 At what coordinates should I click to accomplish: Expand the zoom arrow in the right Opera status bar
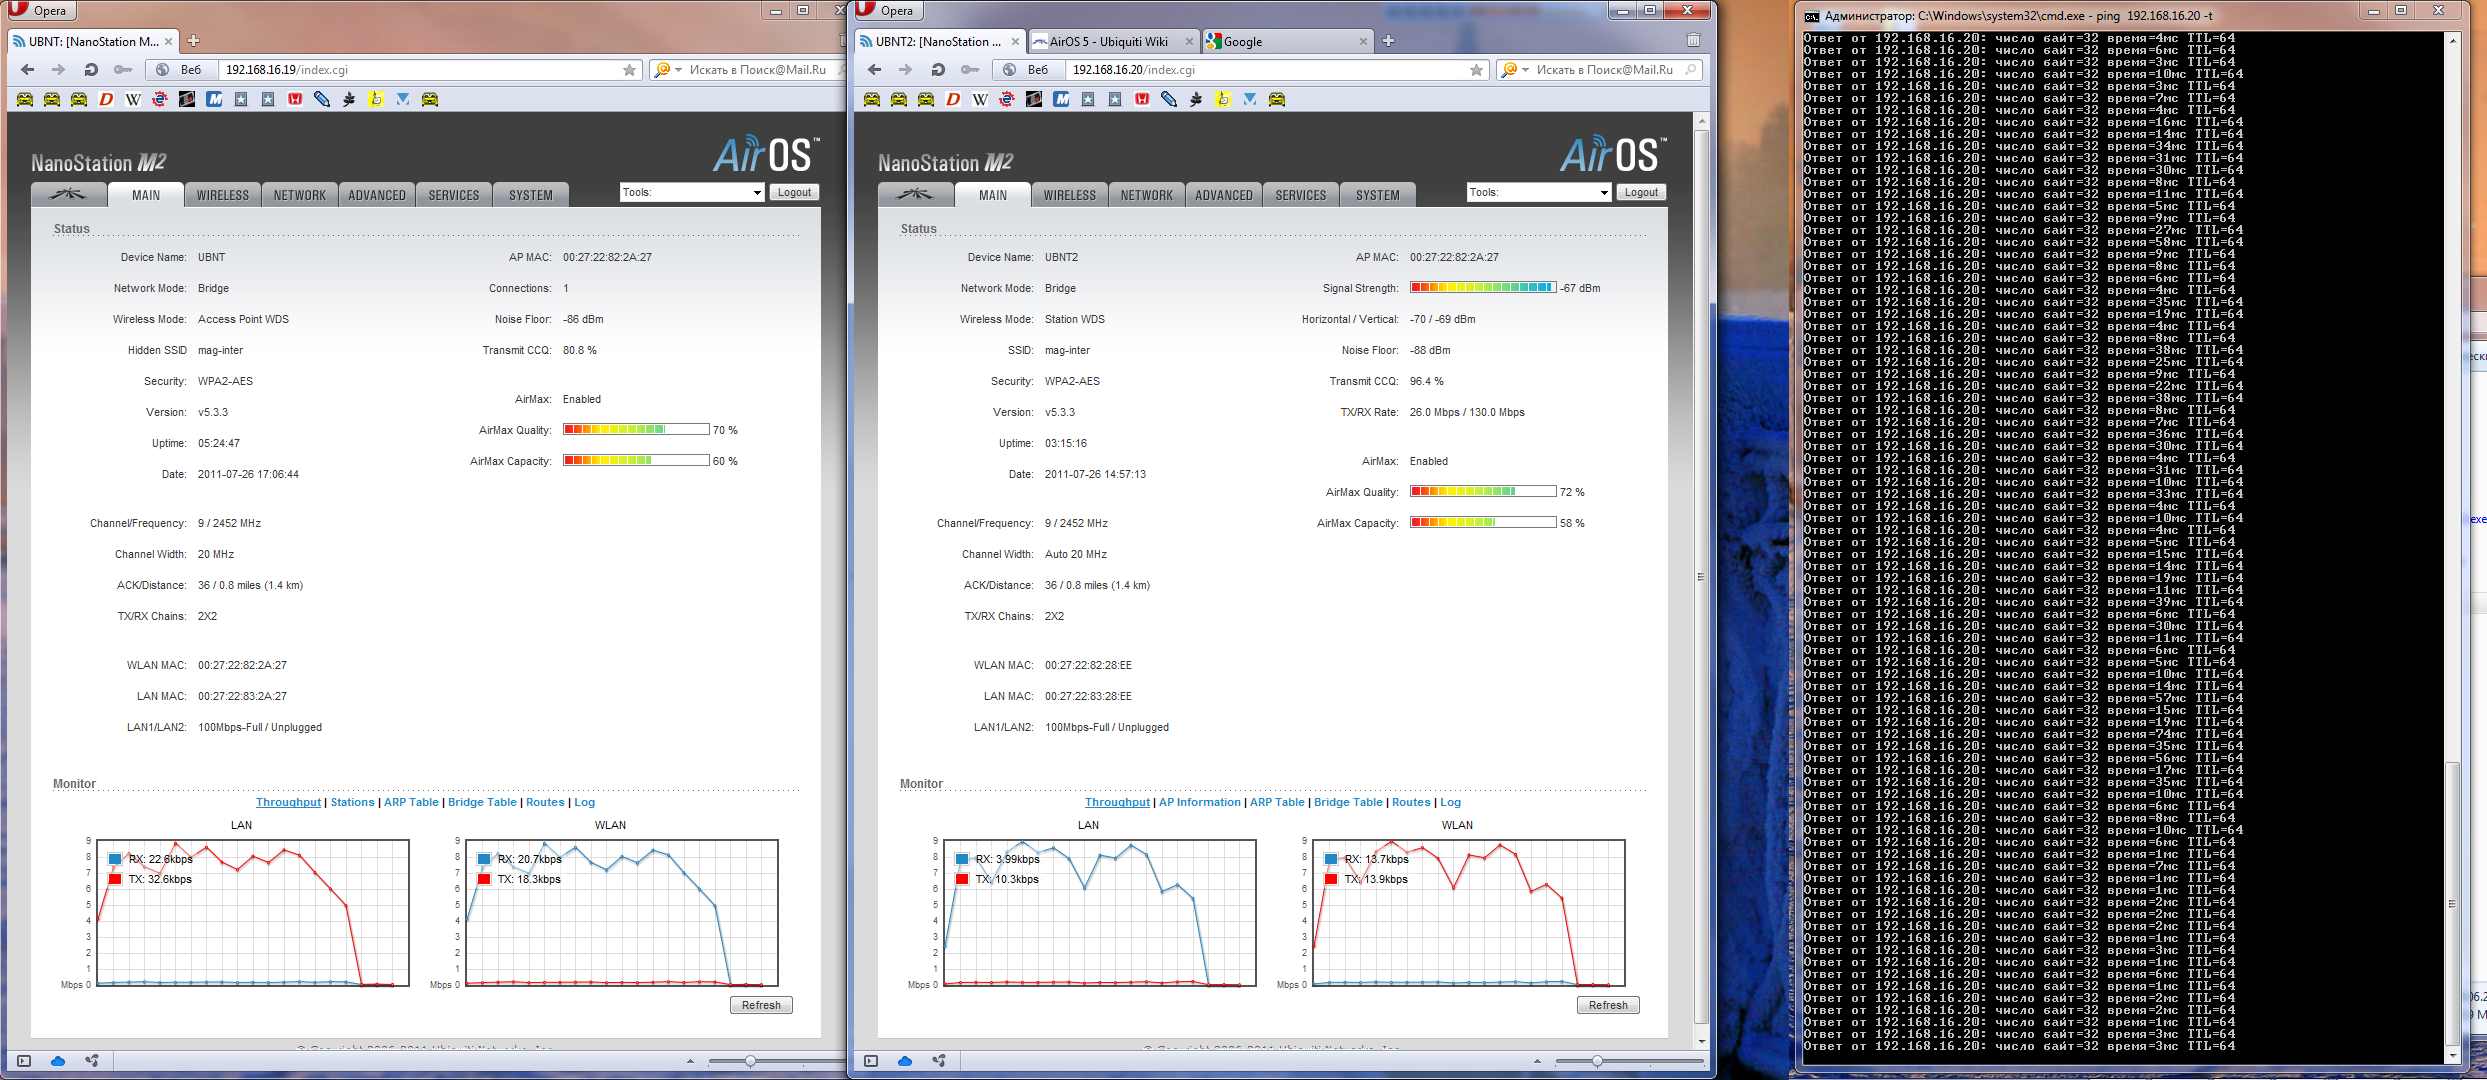(x=1537, y=1061)
